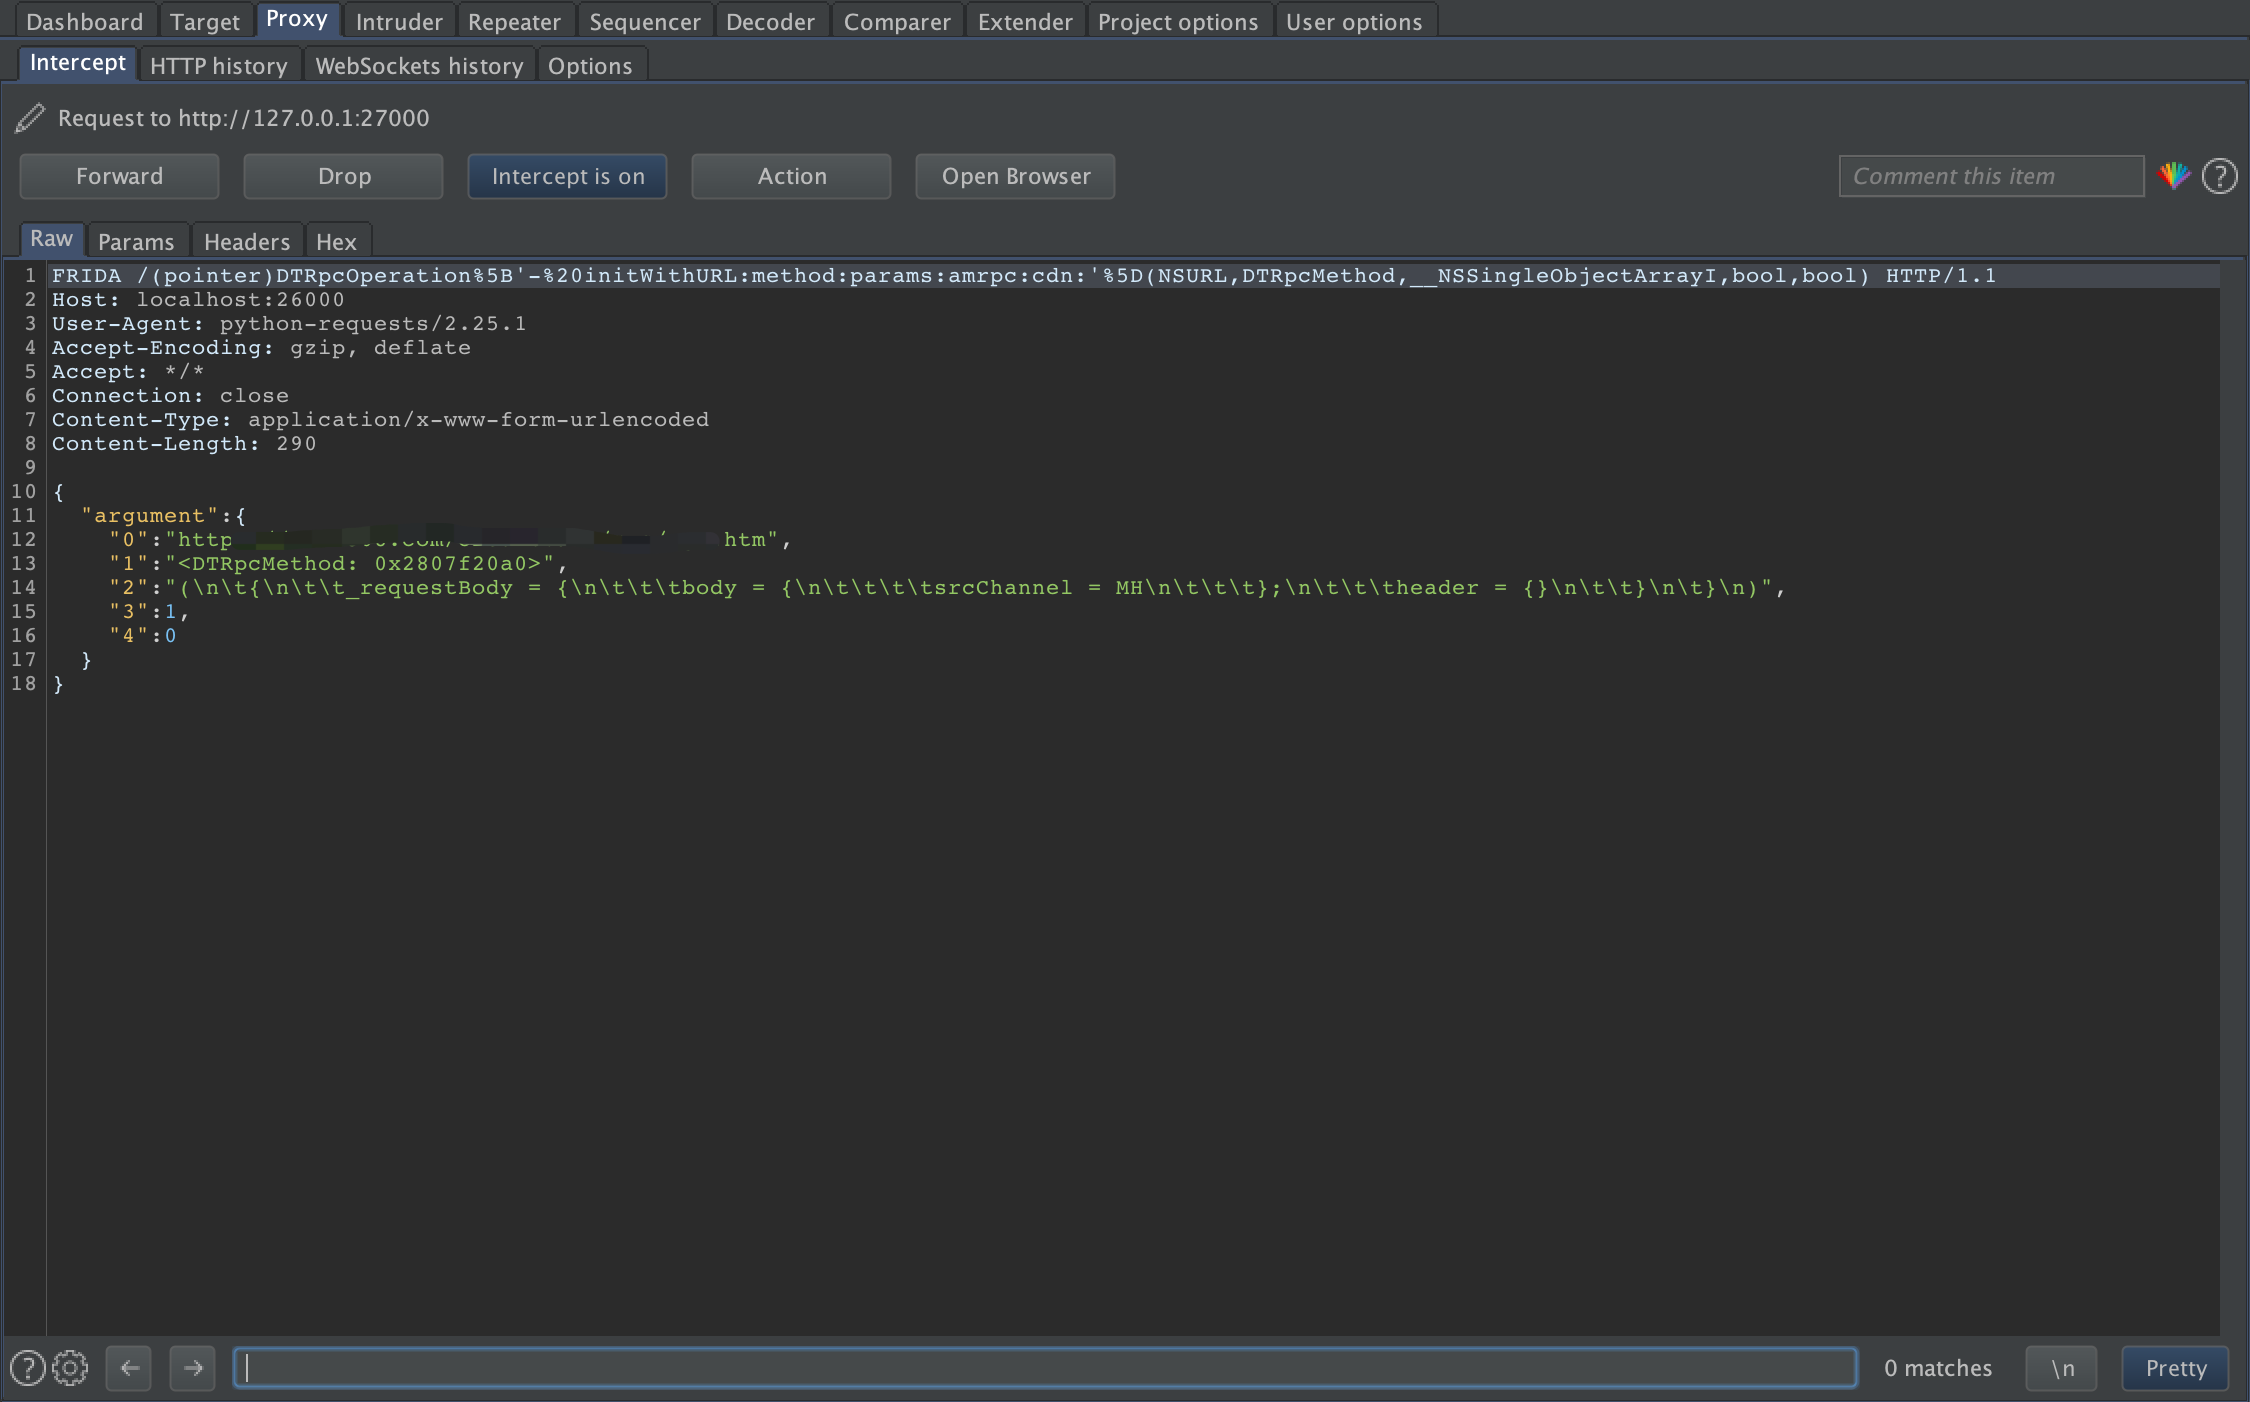This screenshot has height=1402, width=2250.
Task: Focus the bottom search input box
Action: coord(1044,1368)
